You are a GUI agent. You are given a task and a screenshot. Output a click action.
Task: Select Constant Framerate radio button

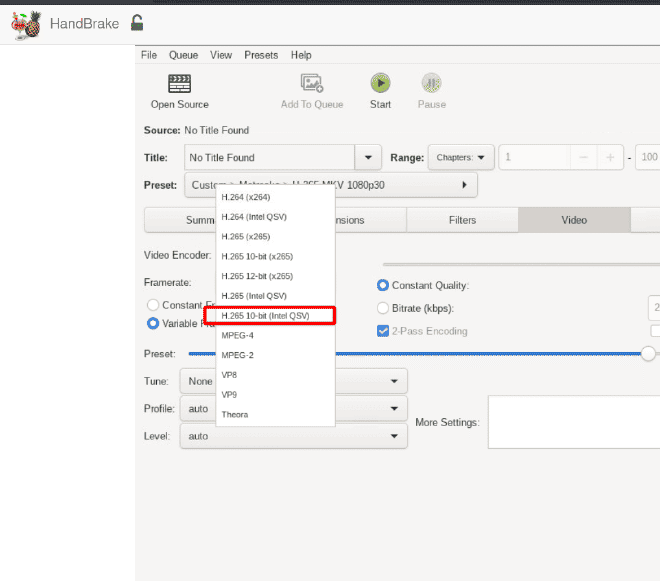click(153, 305)
